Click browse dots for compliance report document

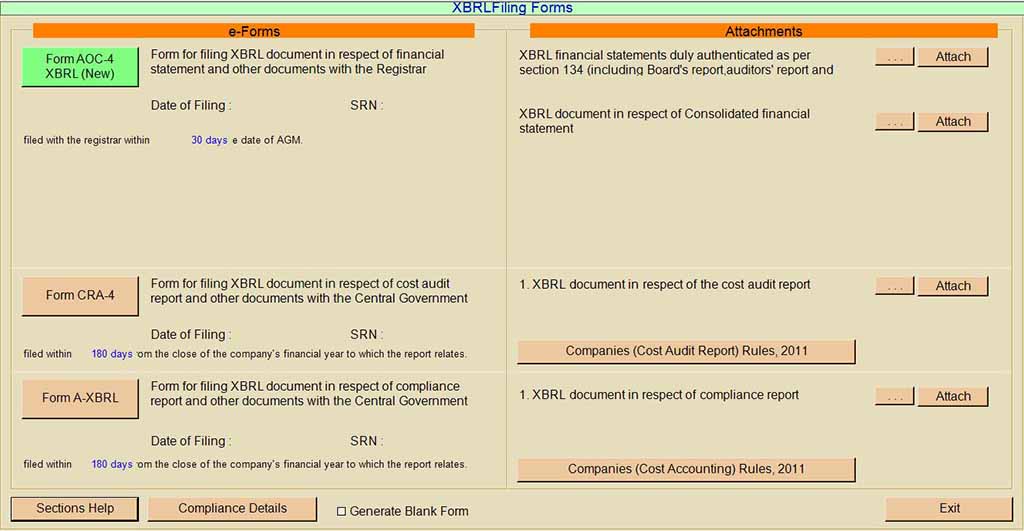point(894,397)
